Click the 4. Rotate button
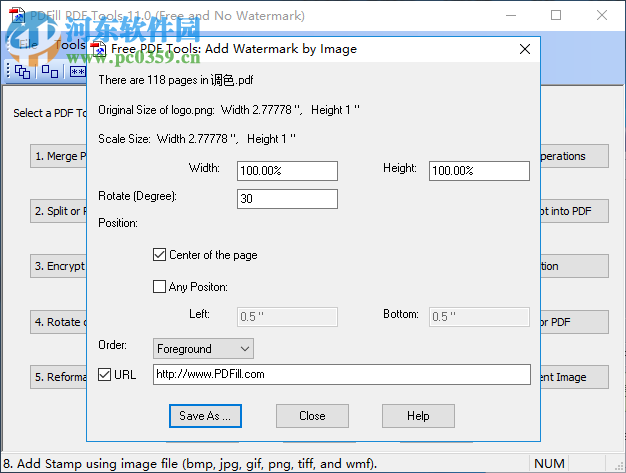Screen dimensions: 626x473 pyautogui.click(x=58, y=322)
